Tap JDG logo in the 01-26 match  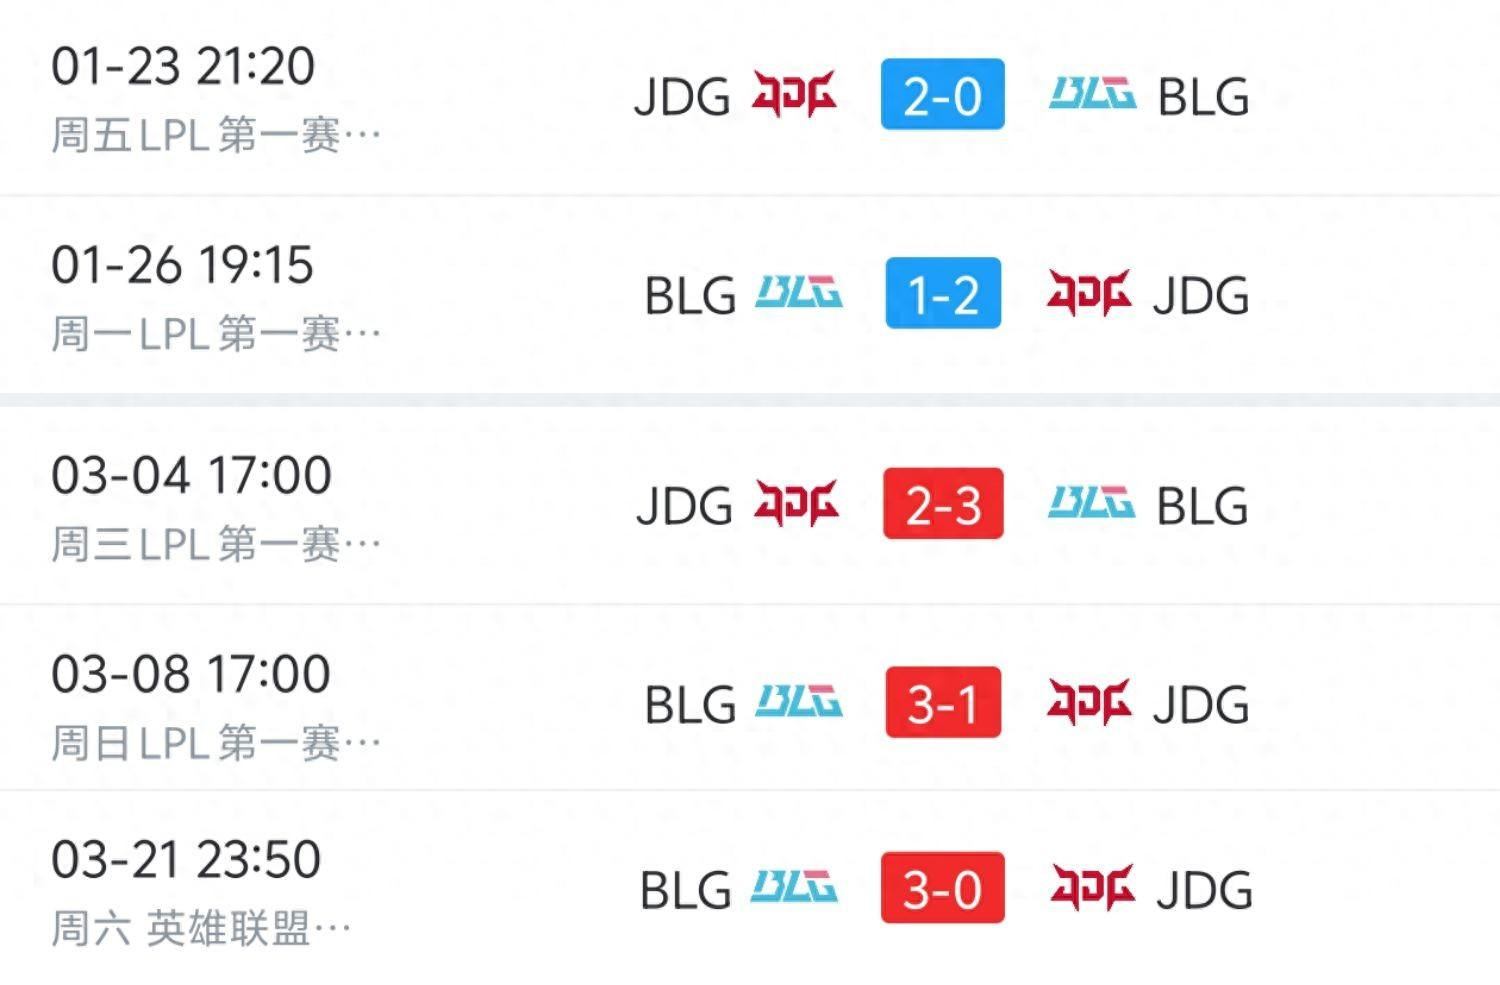pyautogui.click(x=1089, y=293)
